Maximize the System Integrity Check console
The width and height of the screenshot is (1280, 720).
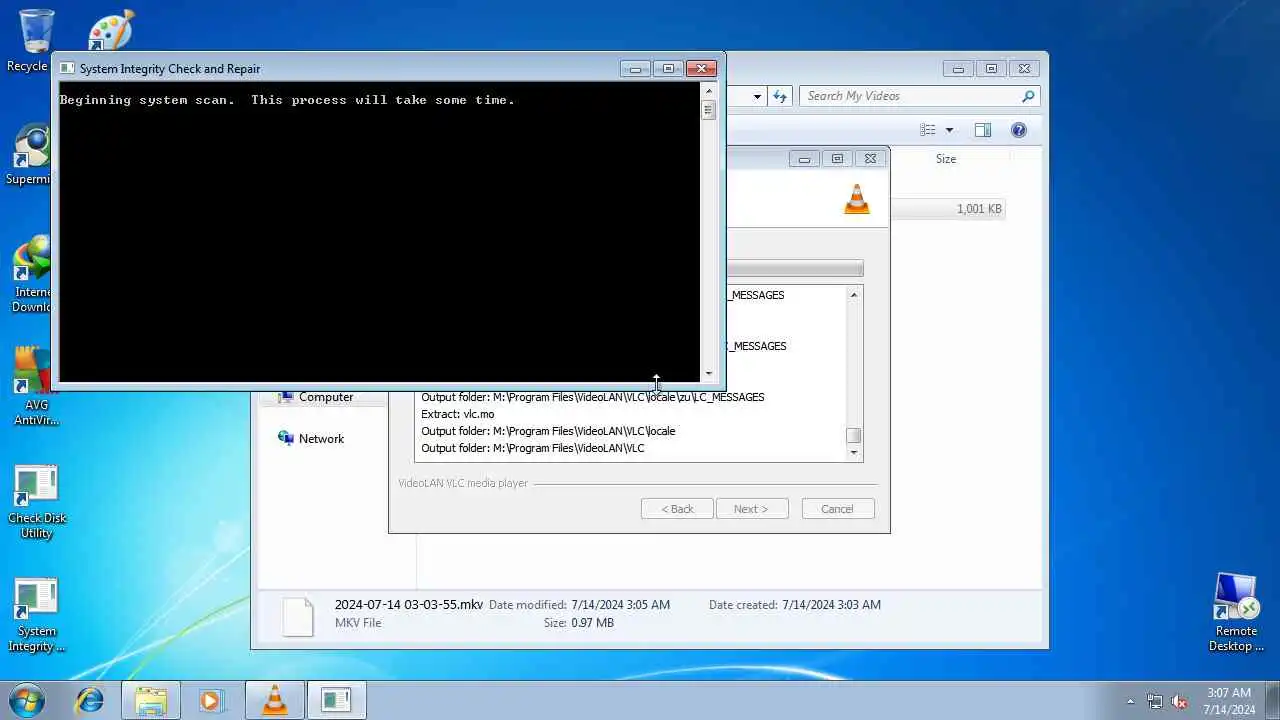click(x=668, y=69)
